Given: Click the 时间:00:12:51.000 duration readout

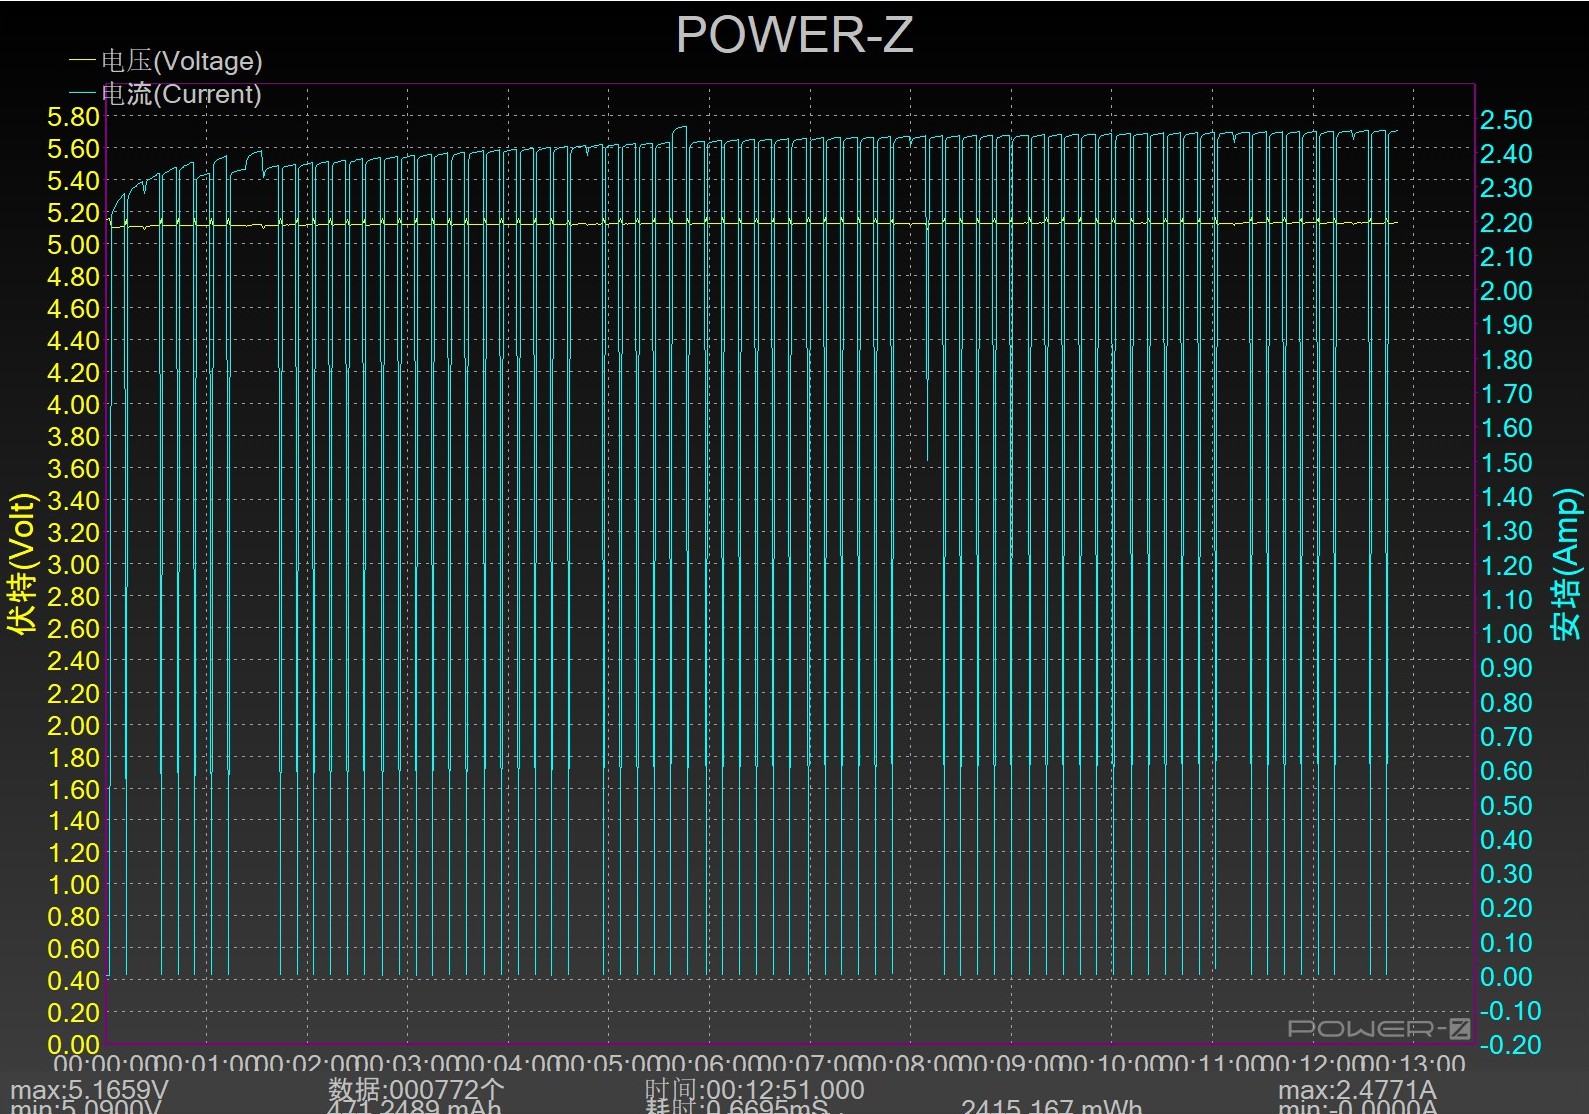Looking at the screenshot, I should [x=754, y=1089].
